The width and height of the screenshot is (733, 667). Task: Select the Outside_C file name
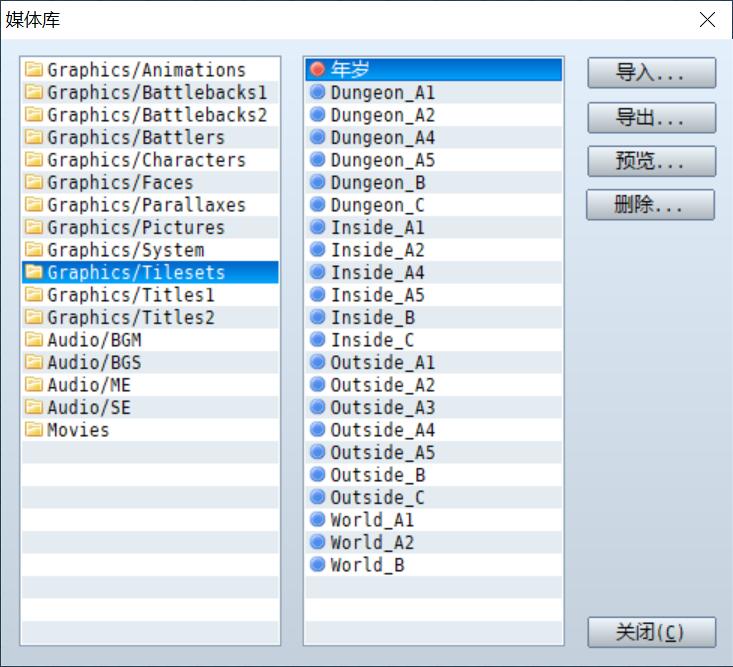click(378, 497)
